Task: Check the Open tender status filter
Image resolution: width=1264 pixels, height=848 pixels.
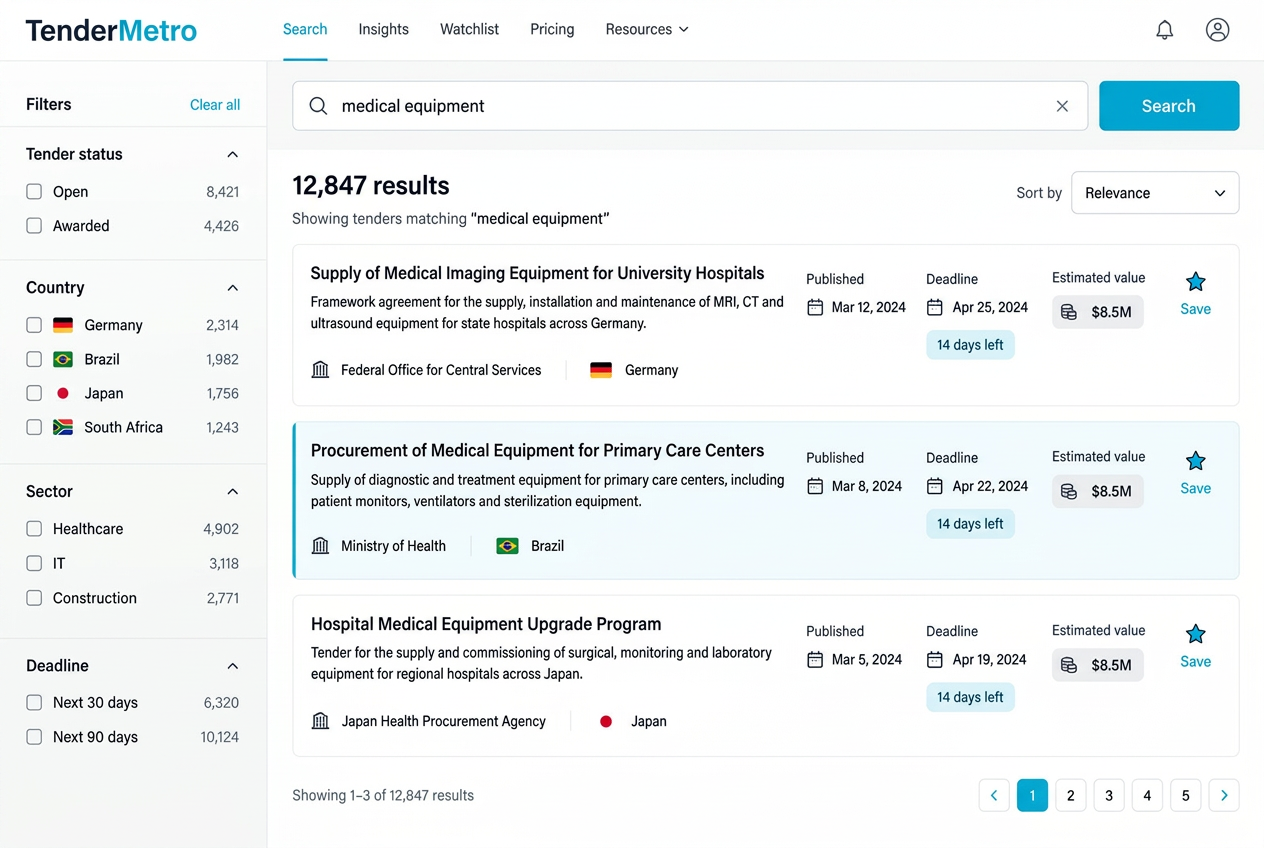Action: pyautogui.click(x=34, y=192)
